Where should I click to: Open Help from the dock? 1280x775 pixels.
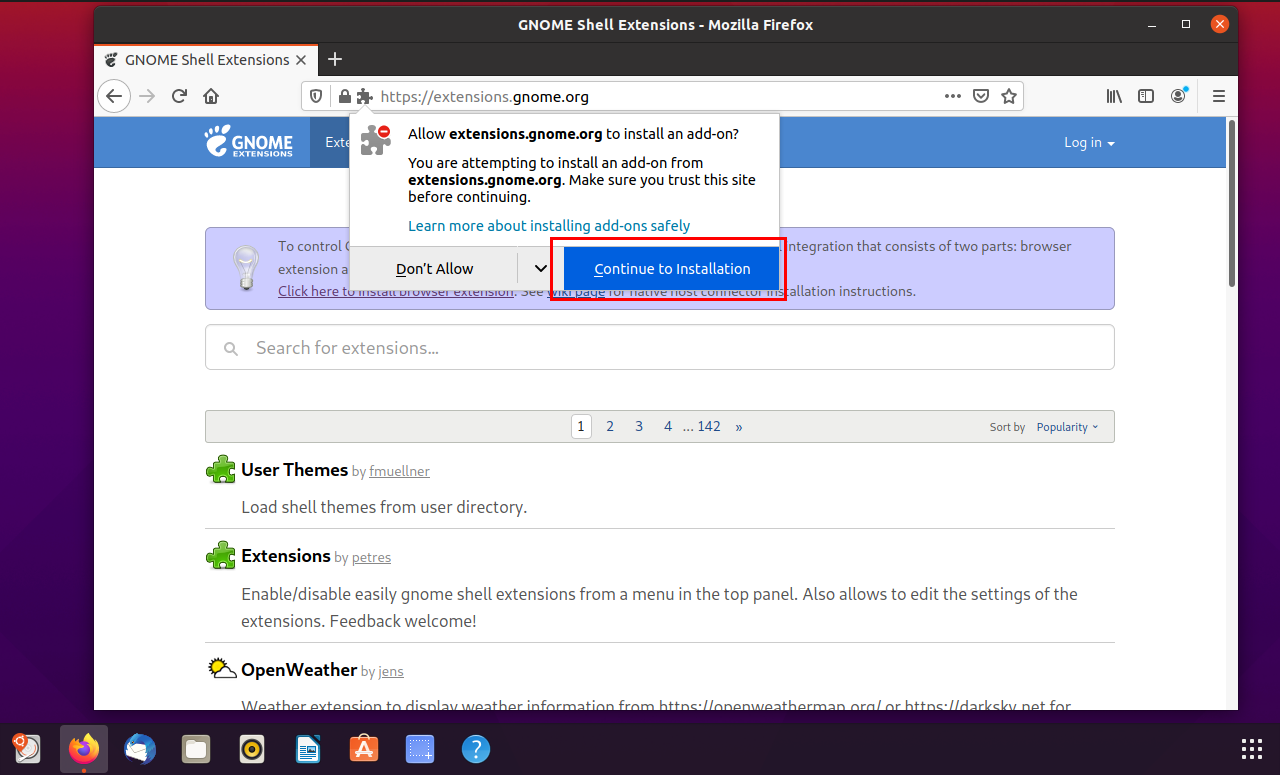point(476,748)
